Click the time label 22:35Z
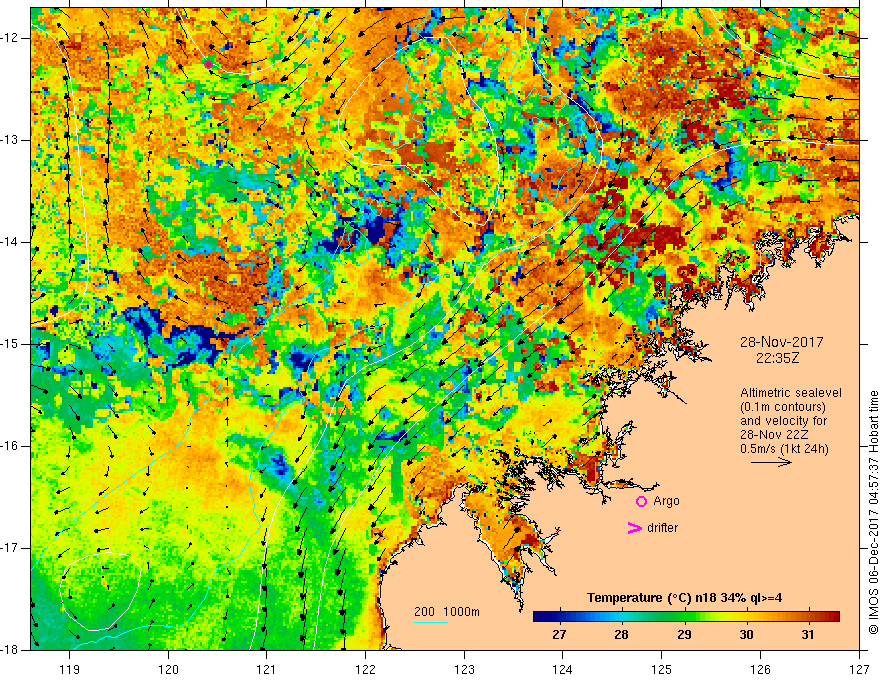This screenshot has height=680, width=880. coord(777,358)
